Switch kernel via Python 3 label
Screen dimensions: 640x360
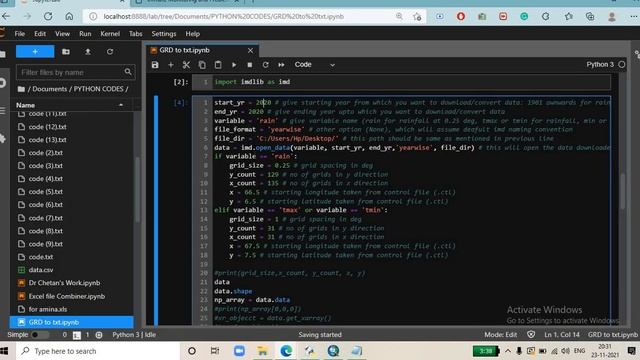click(x=600, y=64)
